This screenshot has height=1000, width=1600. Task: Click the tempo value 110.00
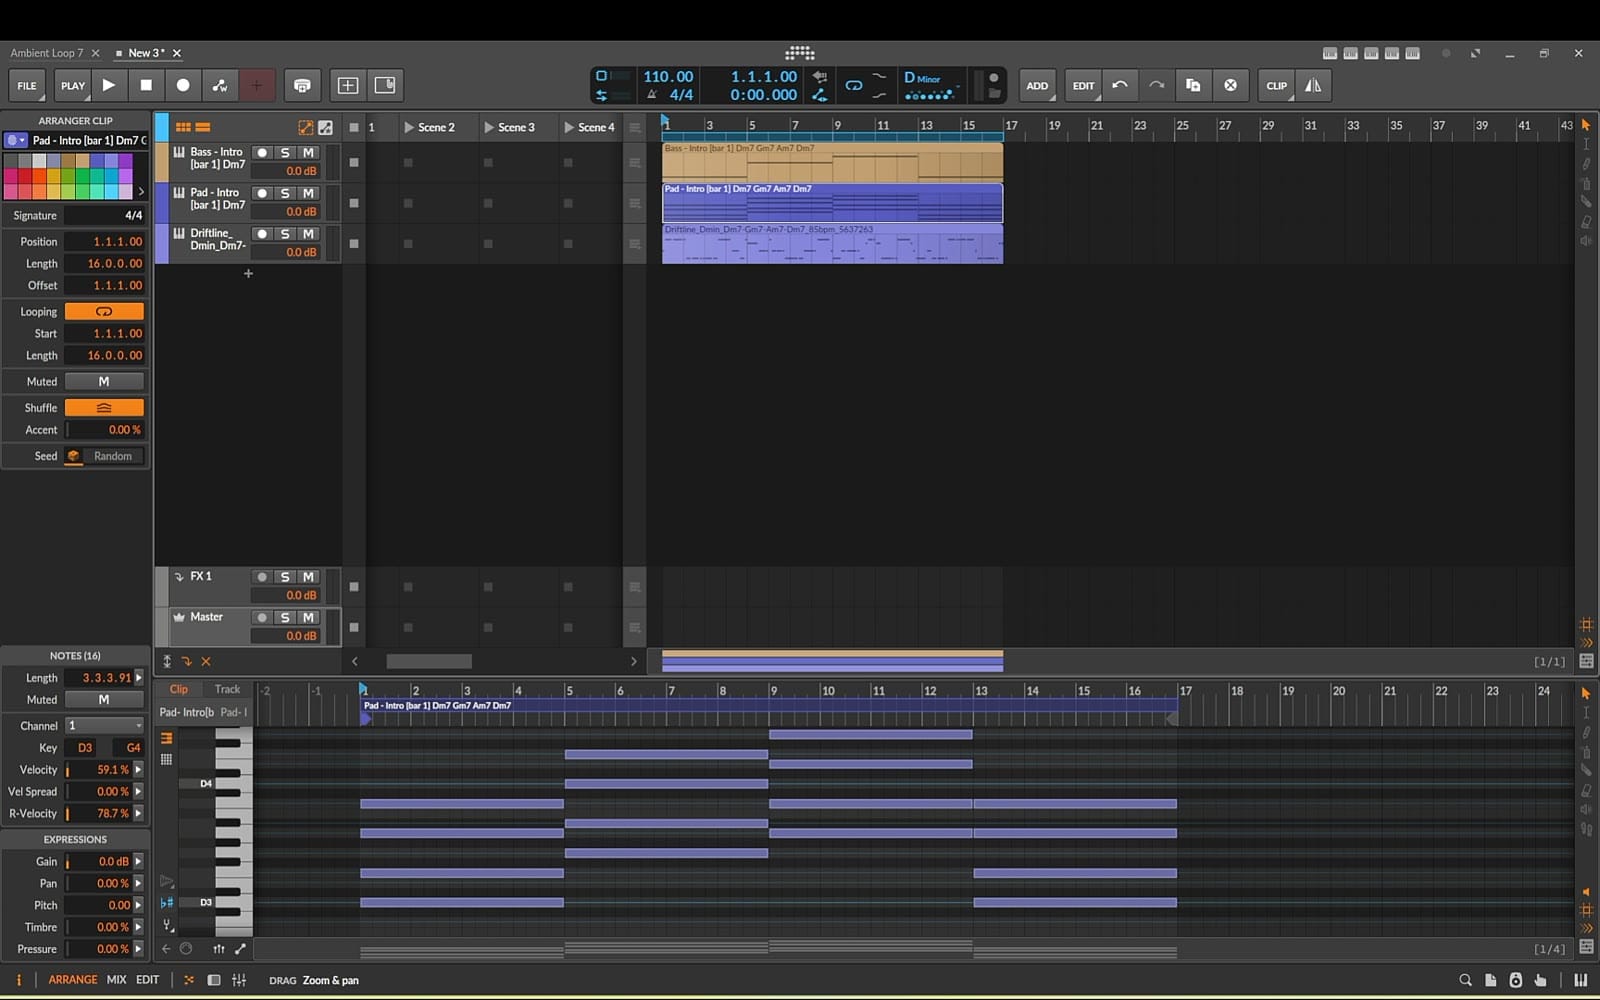tap(668, 76)
